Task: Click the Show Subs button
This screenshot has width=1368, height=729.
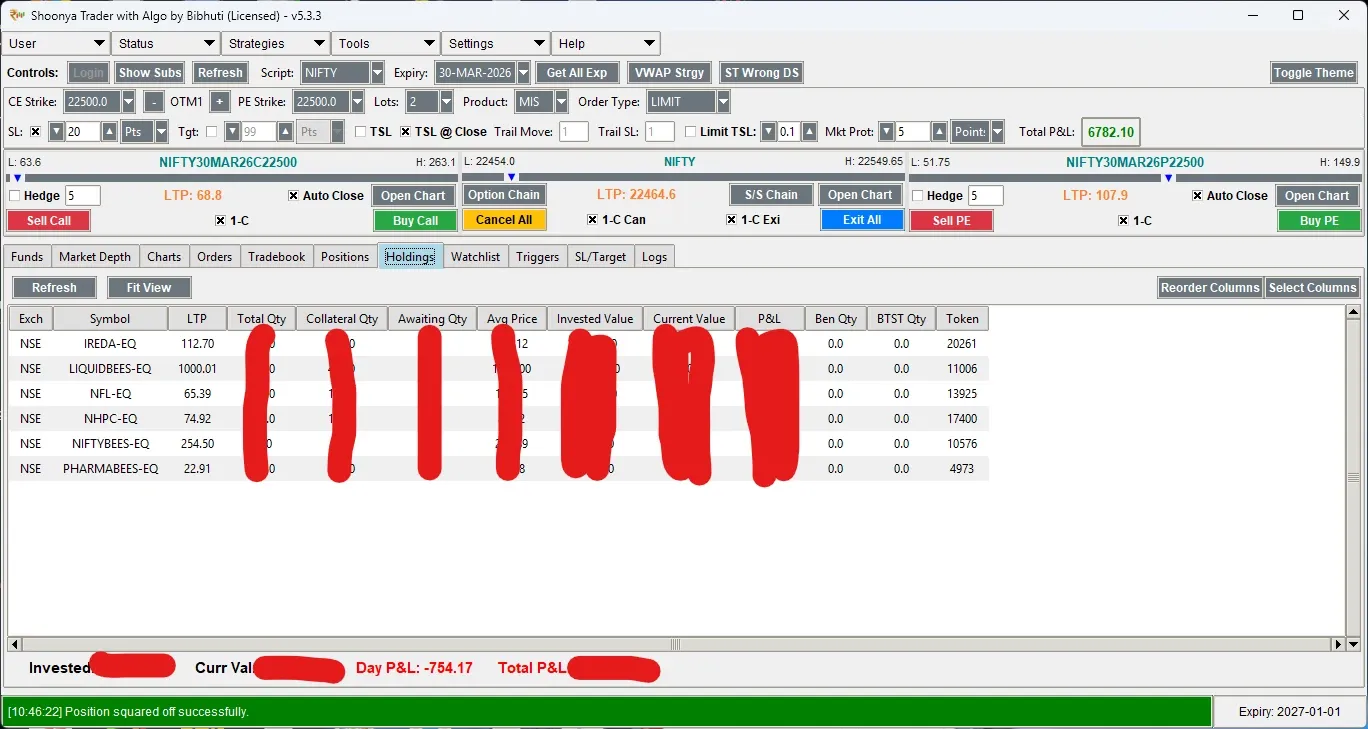Action: [150, 73]
